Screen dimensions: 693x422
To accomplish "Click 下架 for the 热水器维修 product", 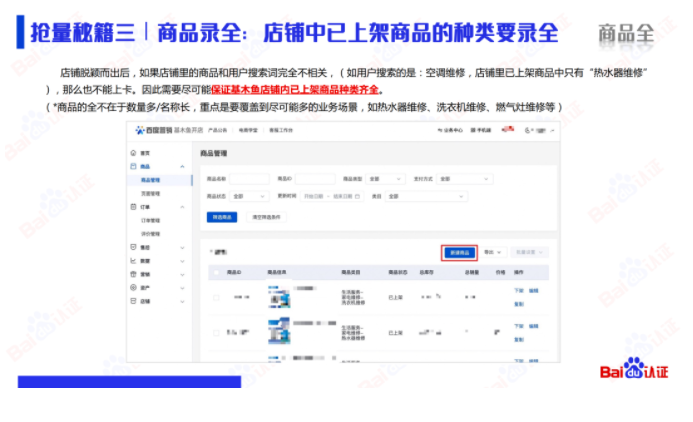I will tap(519, 326).
